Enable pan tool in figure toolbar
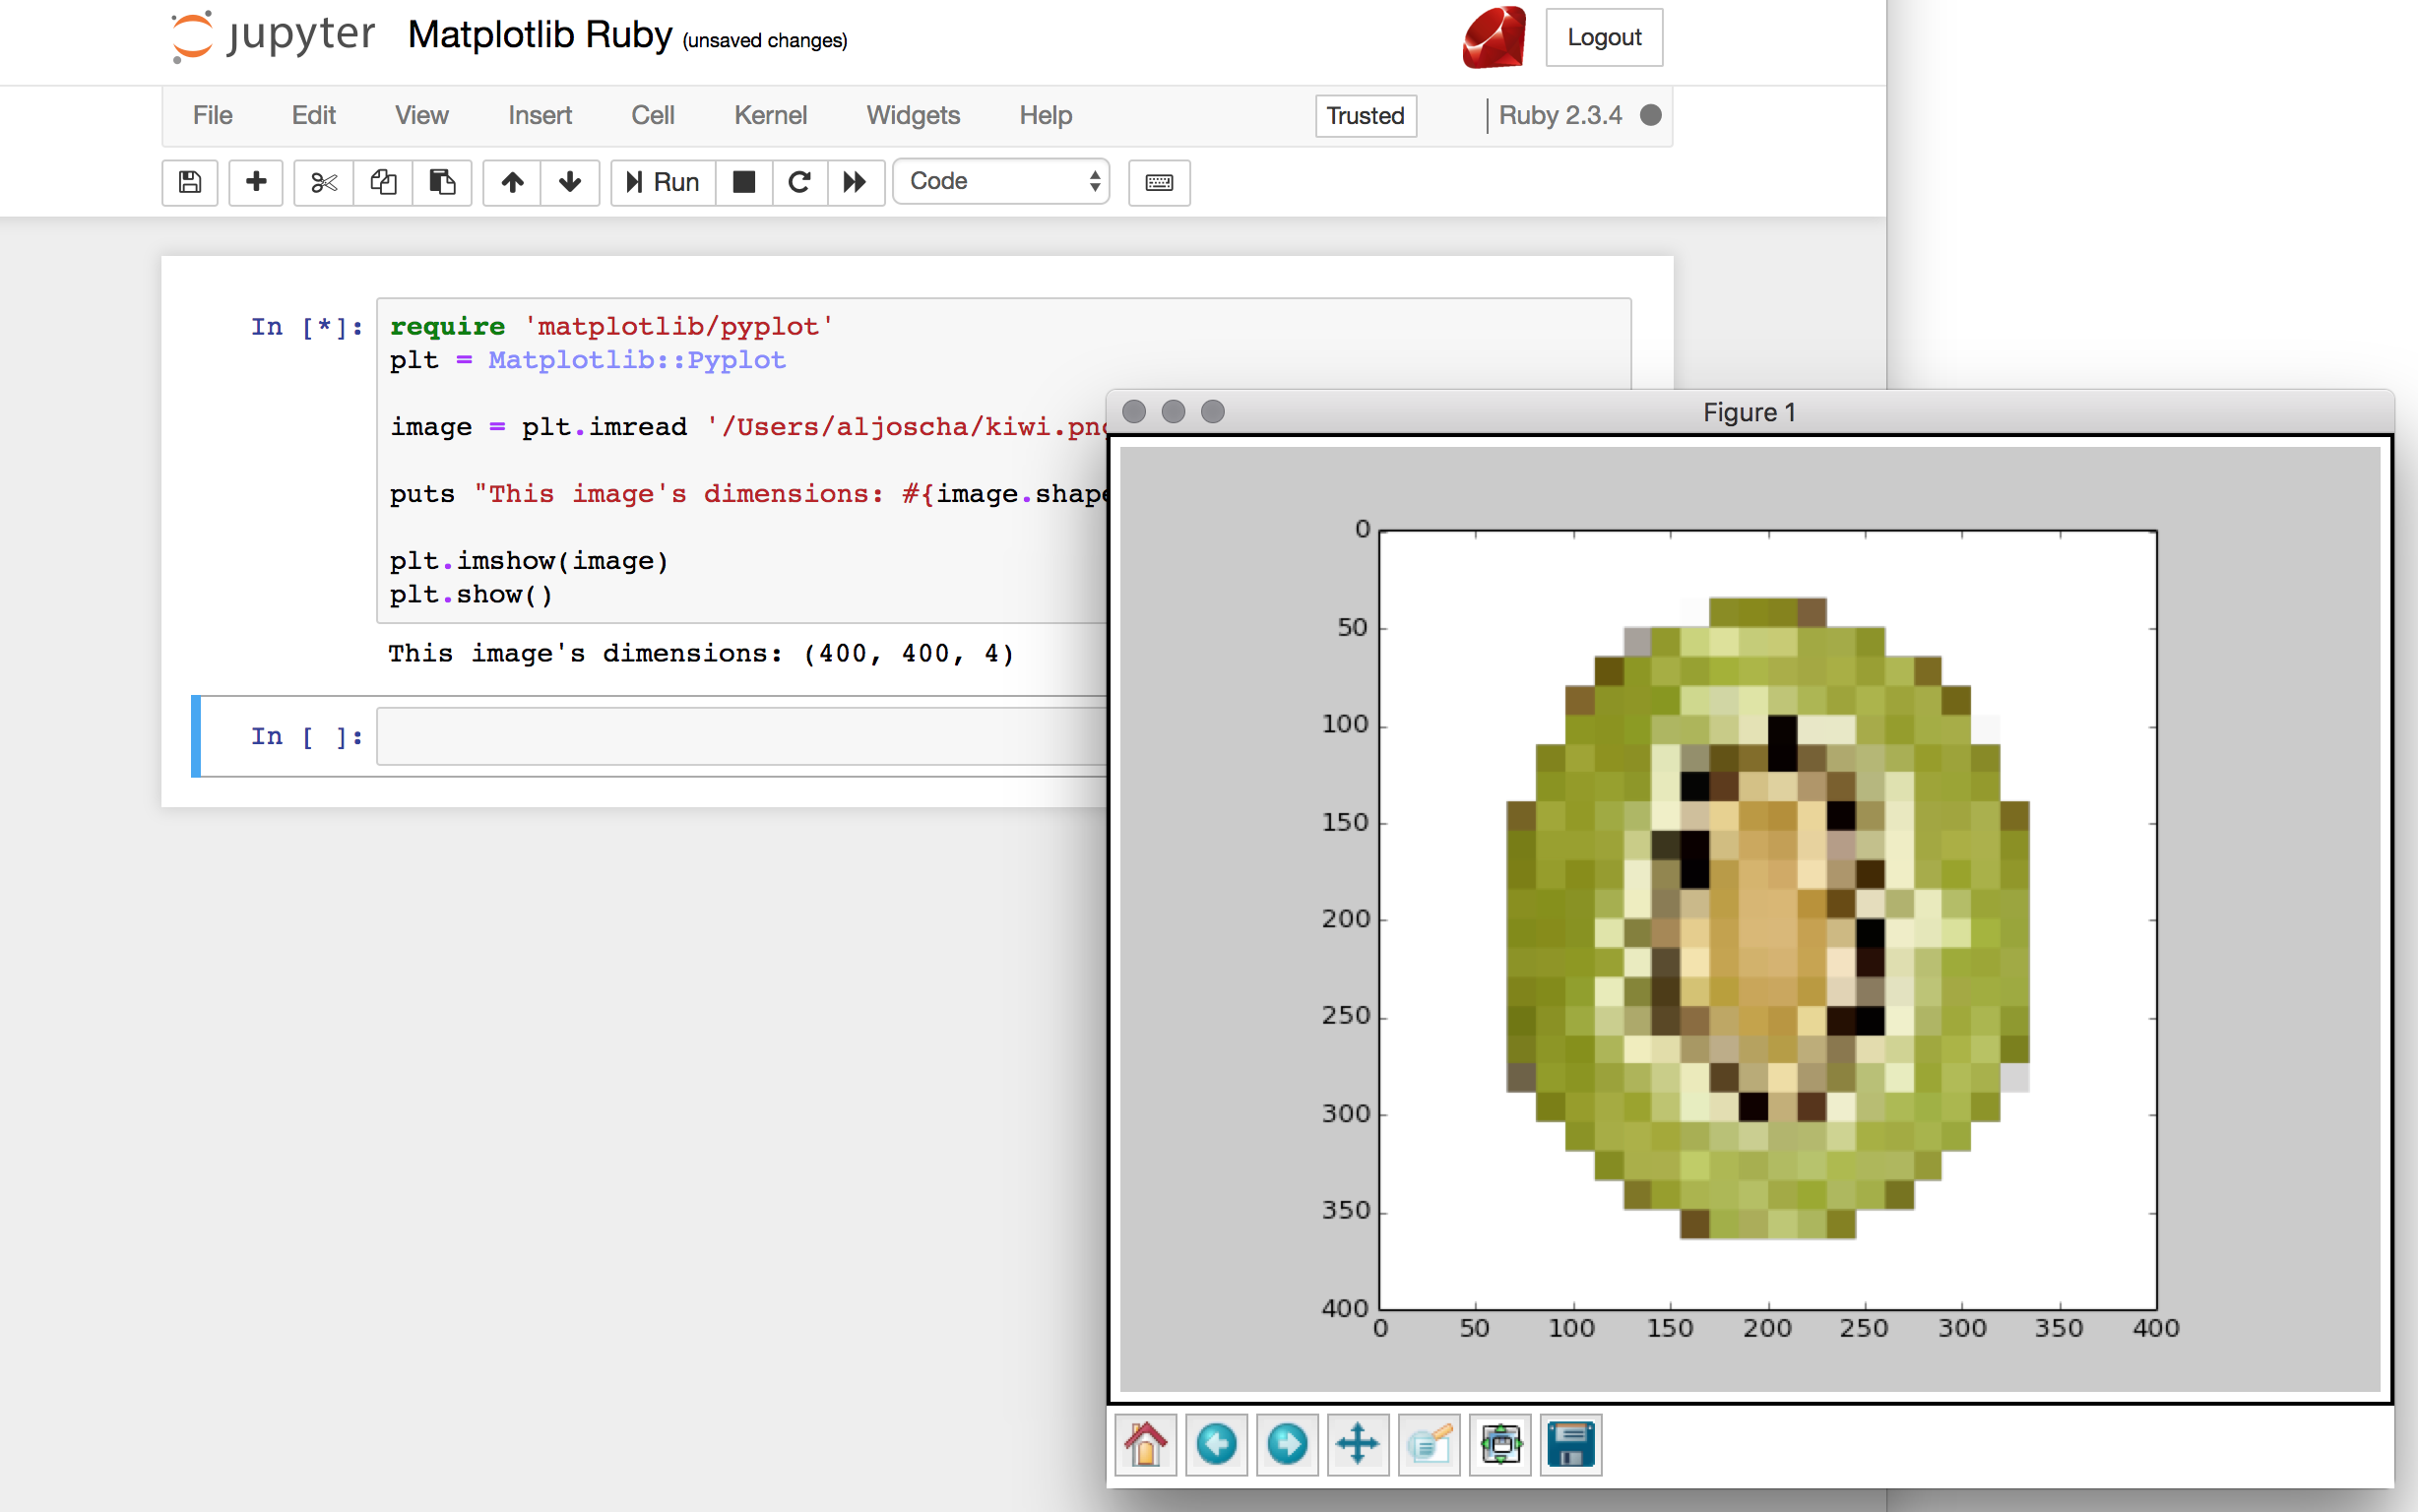The height and width of the screenshot is (1512, 2418). (x=1357, y=1444)
